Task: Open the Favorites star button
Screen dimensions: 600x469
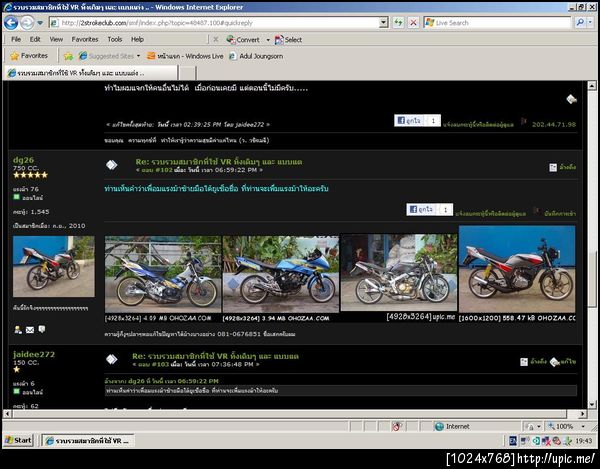Action: (29, 56)
